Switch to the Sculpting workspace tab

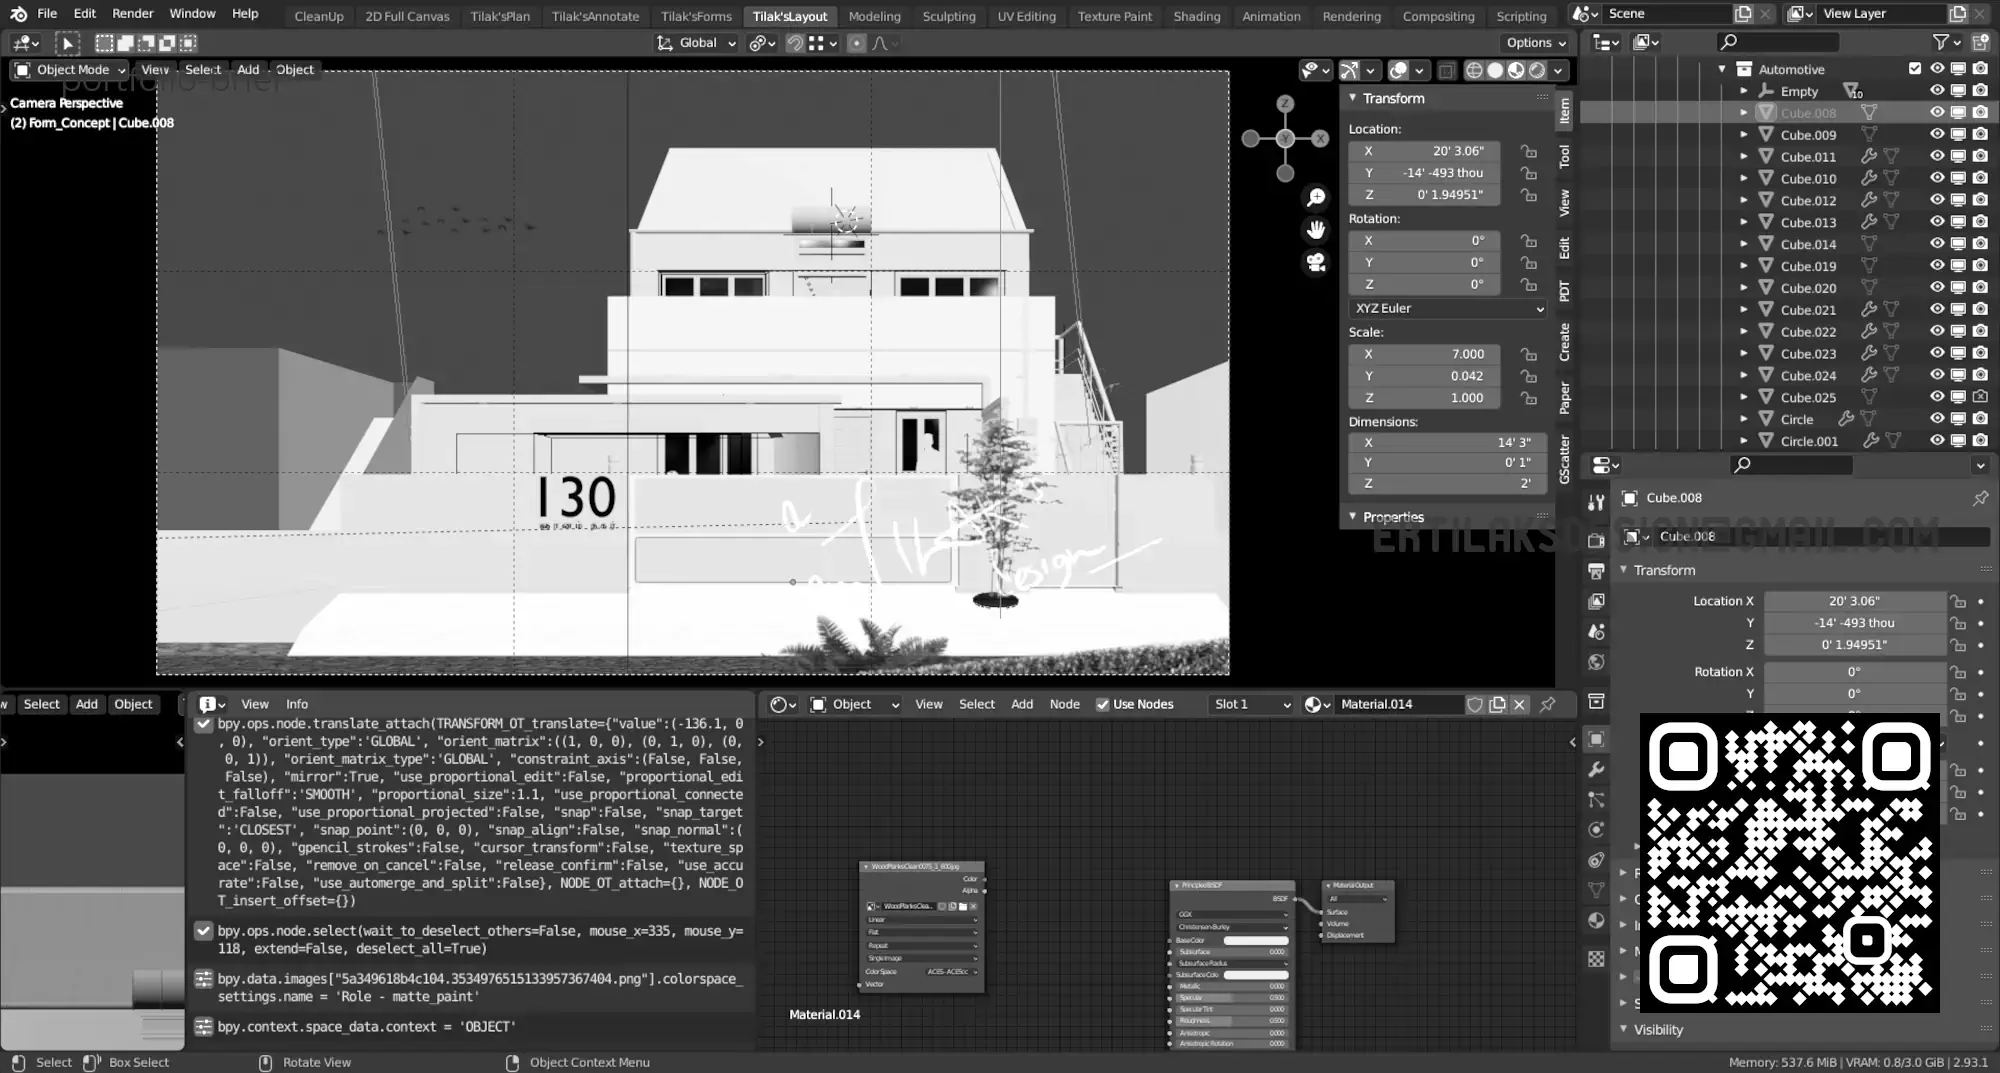tap(948, 16)
